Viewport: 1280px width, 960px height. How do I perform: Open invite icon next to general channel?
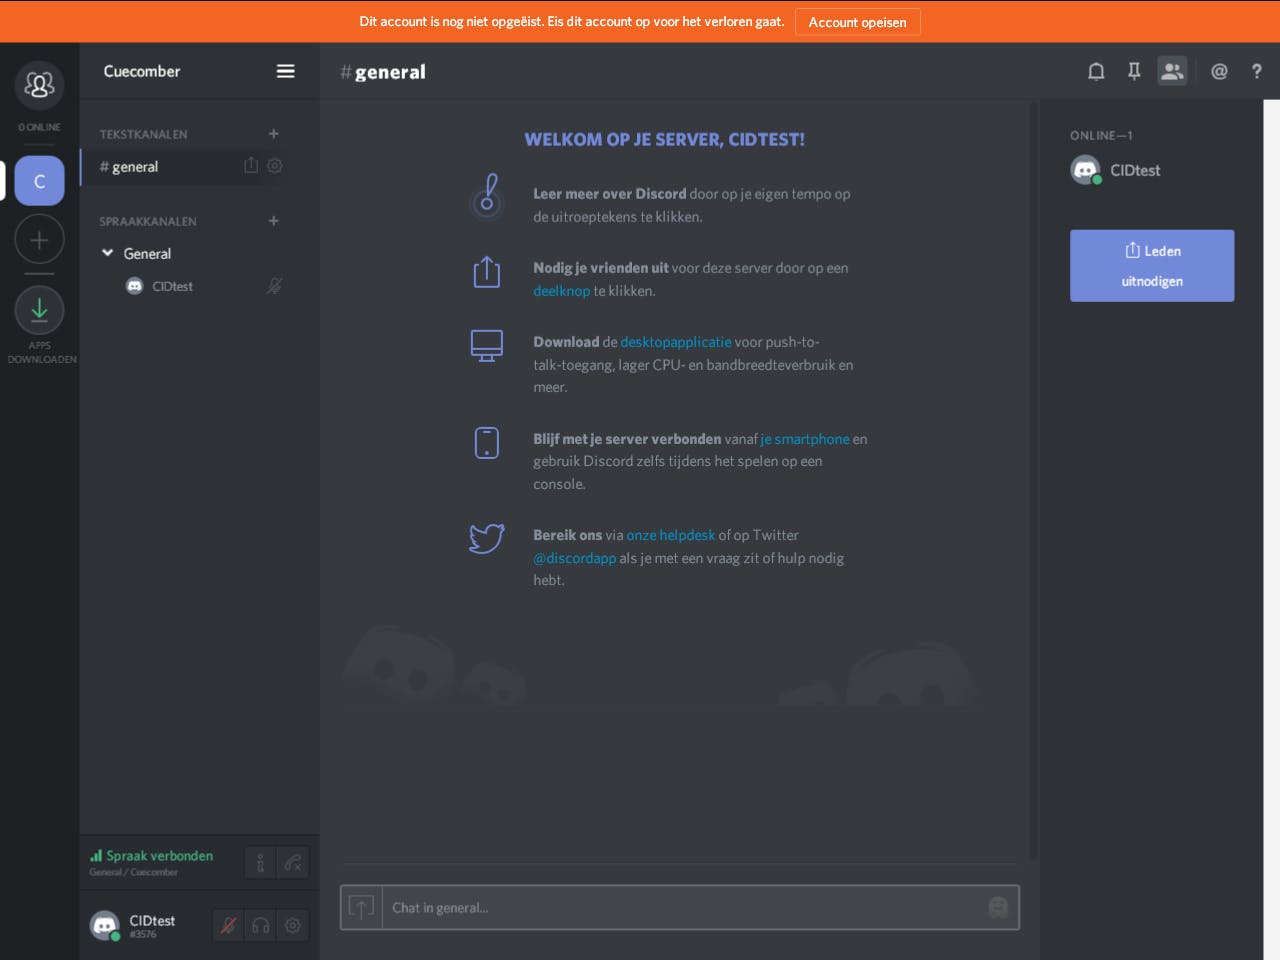(x=251, y=166)
